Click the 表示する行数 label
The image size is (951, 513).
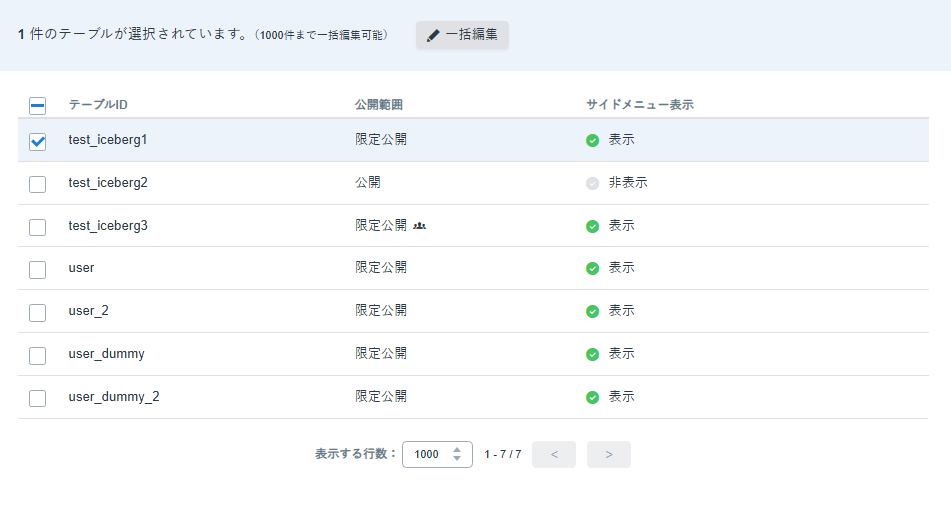355,454
